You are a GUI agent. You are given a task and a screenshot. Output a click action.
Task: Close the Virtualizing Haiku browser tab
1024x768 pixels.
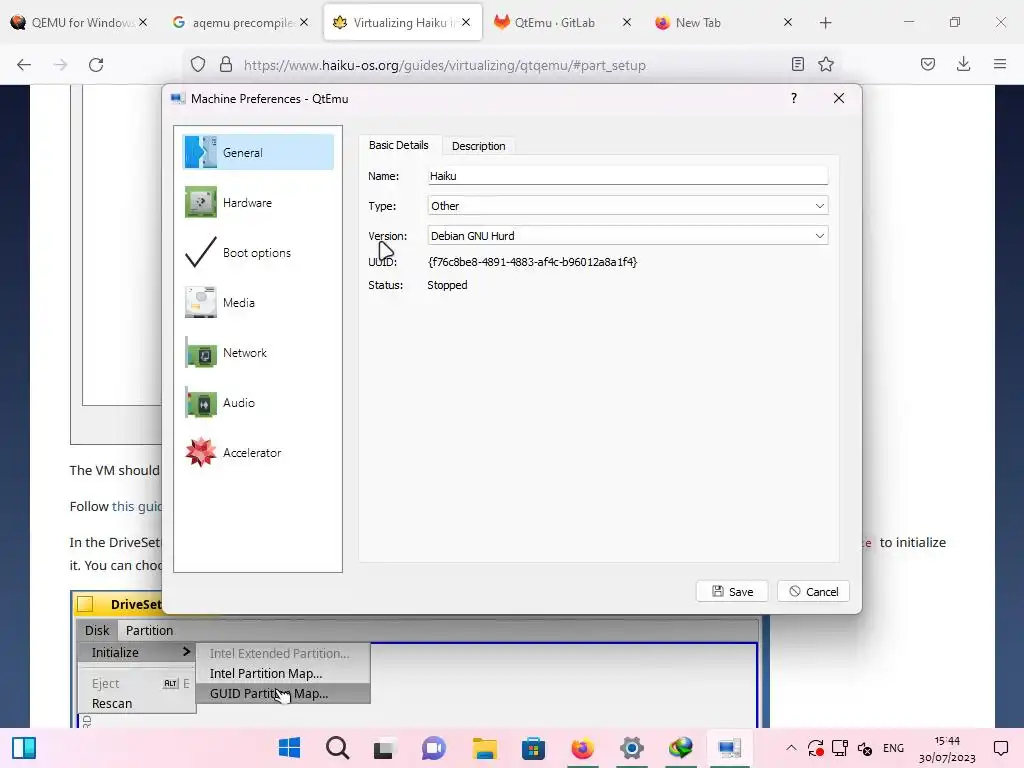466,22
